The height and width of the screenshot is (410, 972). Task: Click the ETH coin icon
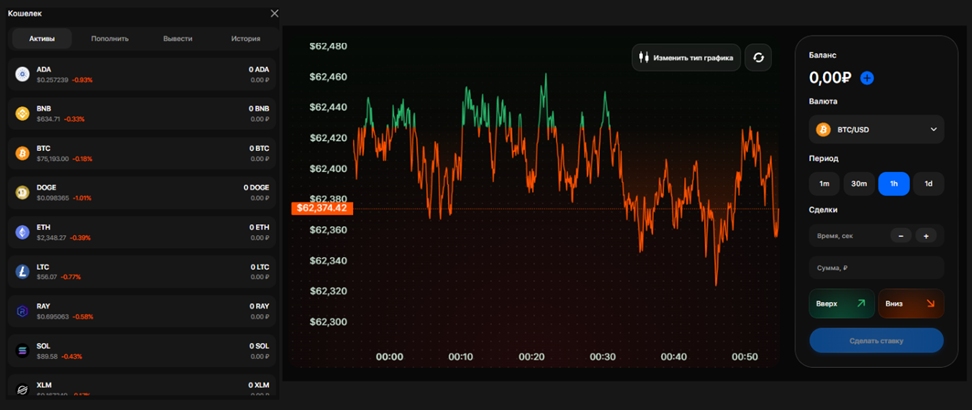pos(22,232)
